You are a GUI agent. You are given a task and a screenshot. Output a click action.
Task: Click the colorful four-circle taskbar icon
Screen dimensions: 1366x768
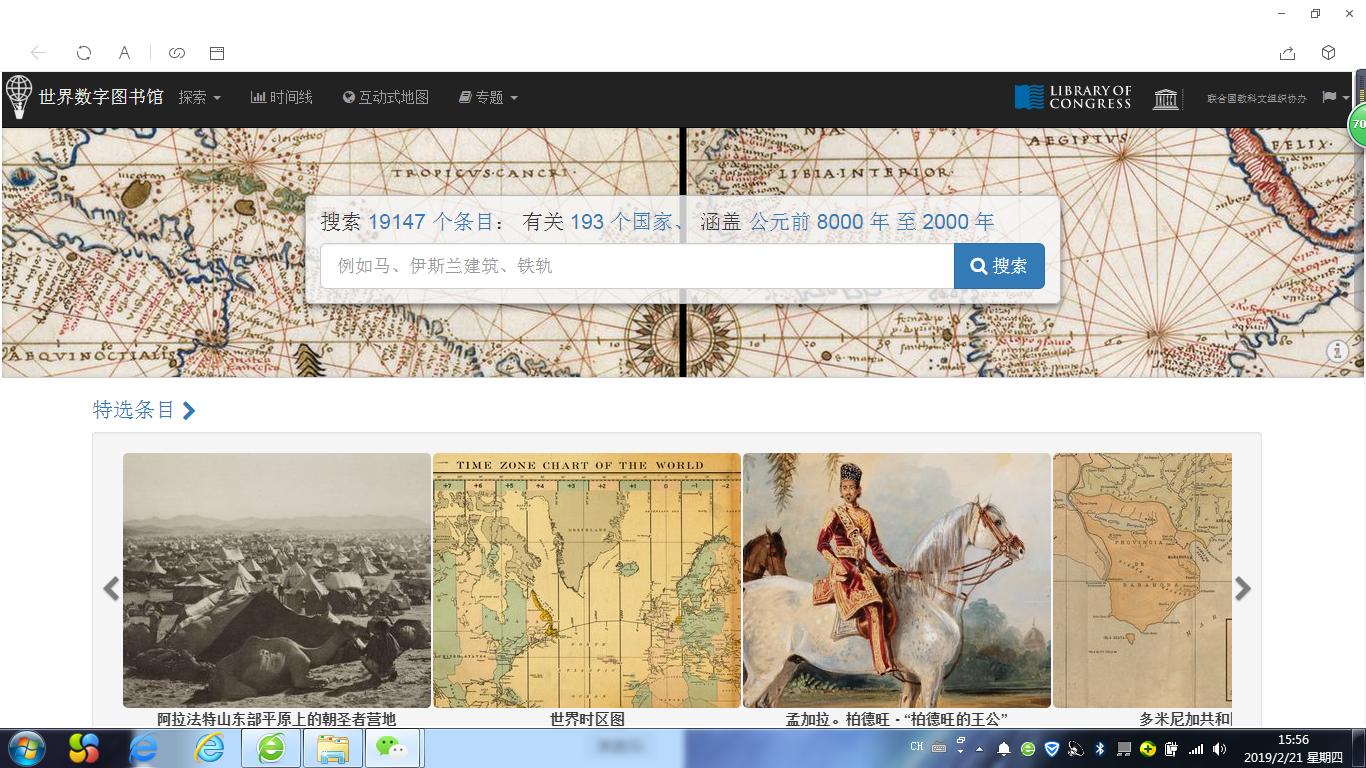click(x=84, y=748)
